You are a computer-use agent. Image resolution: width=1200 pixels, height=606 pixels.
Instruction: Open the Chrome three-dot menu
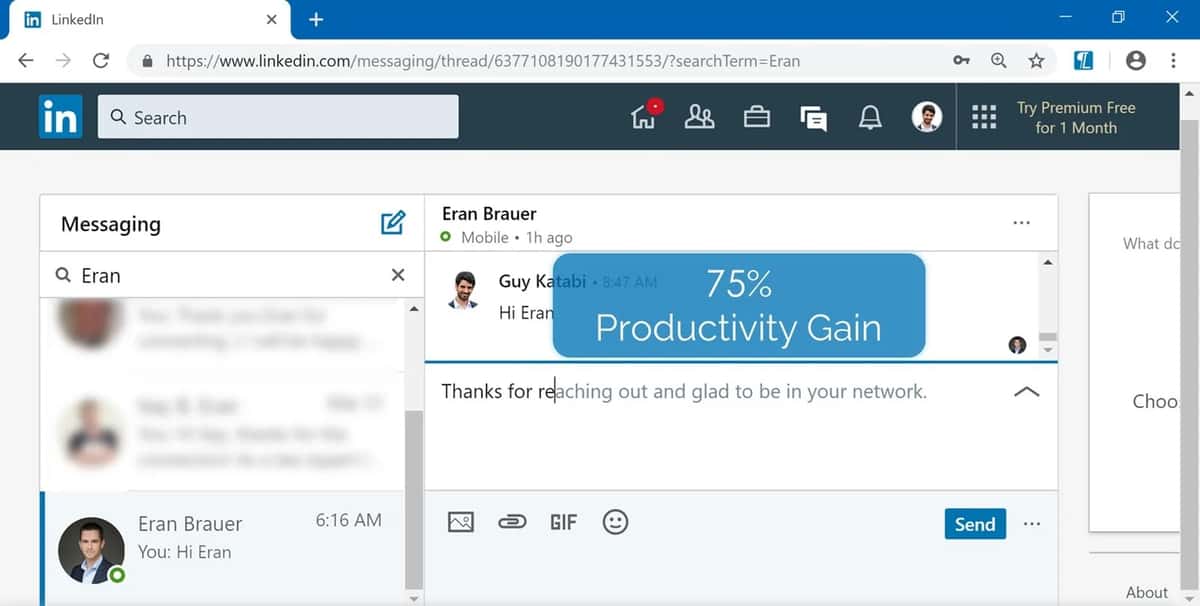tap(1173, 60)
